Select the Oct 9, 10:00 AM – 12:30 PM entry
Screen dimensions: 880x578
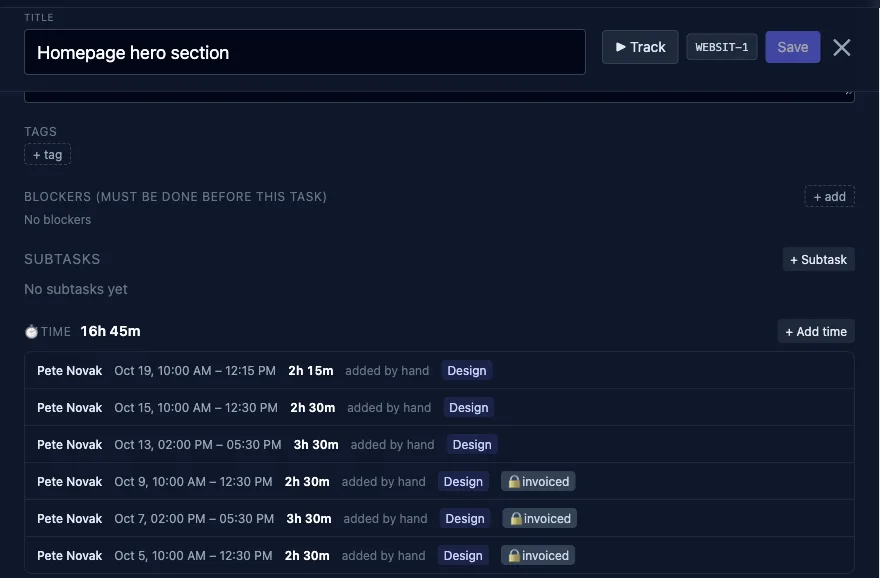[439, 481]
